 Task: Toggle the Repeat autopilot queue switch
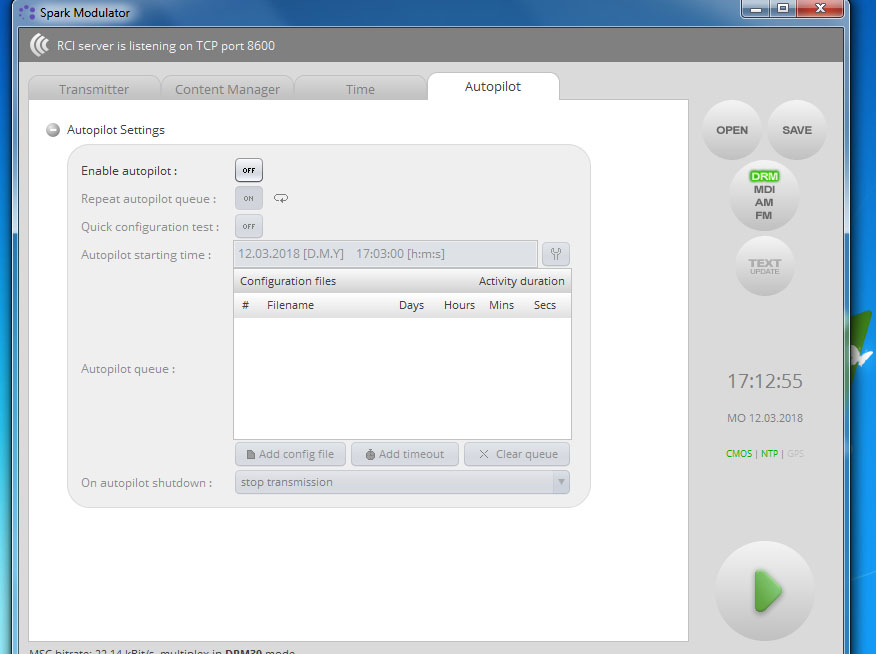(249, 199)
